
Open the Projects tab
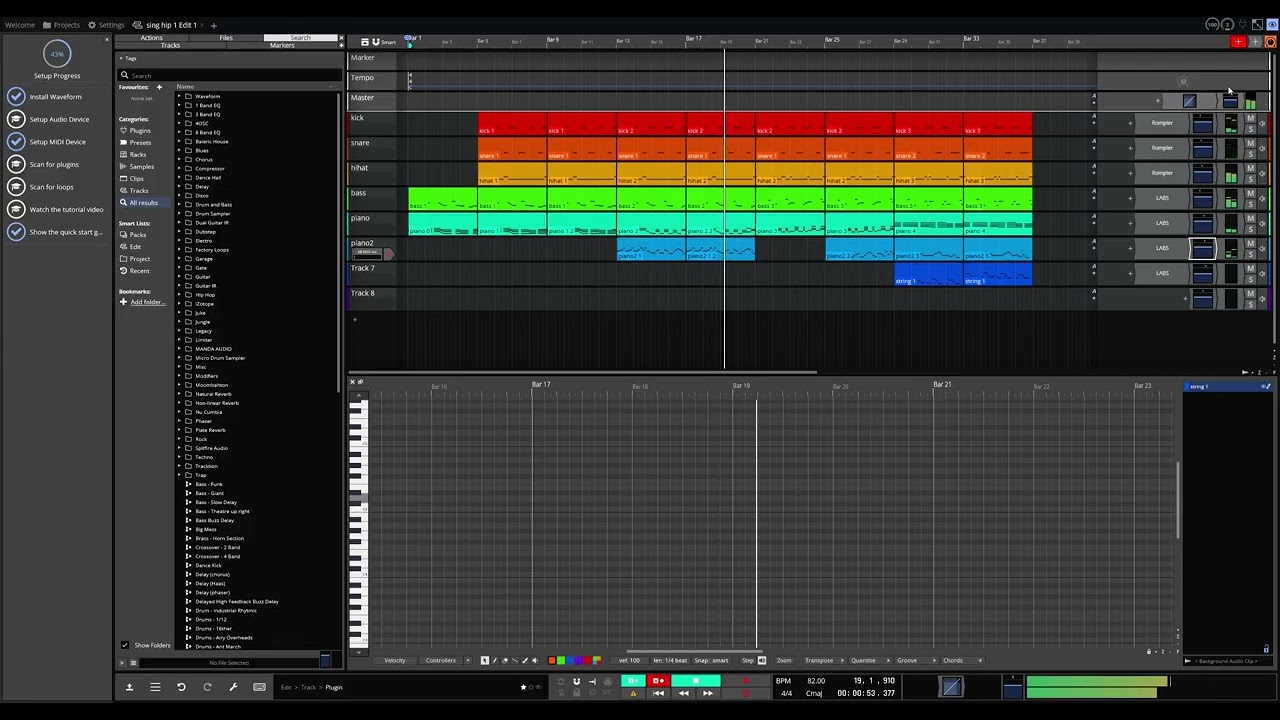click(62, 25)
